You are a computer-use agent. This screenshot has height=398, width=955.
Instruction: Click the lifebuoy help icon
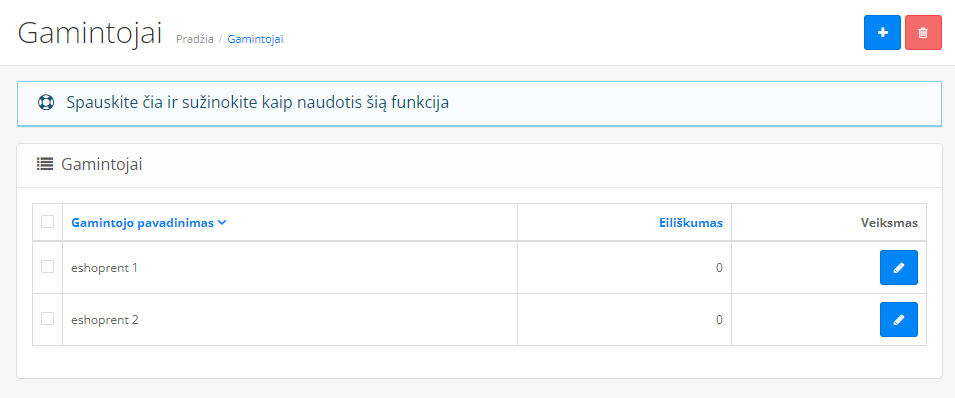click(46, 102)
